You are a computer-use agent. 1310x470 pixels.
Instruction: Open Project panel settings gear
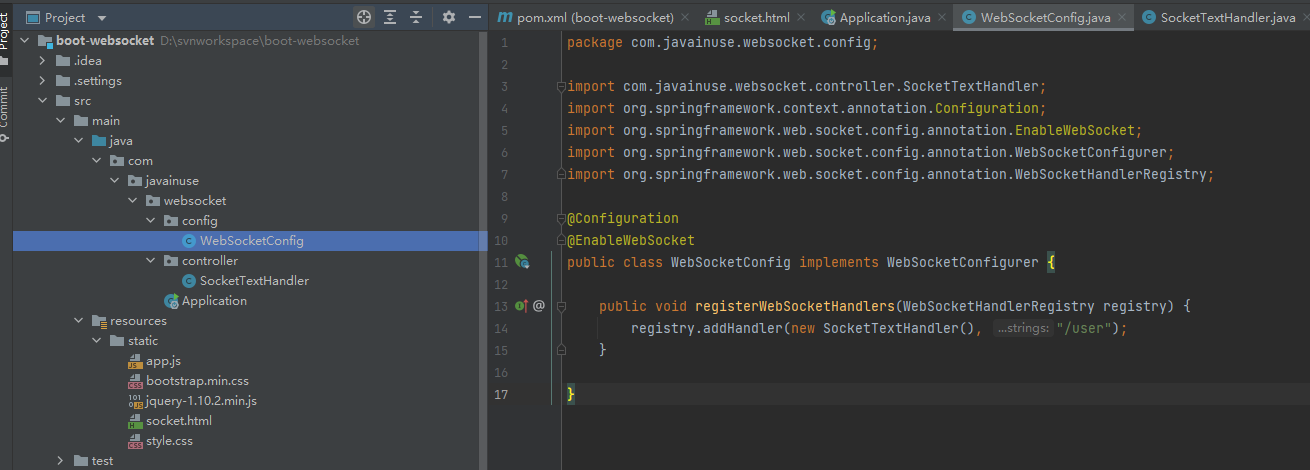pos(448,17)
